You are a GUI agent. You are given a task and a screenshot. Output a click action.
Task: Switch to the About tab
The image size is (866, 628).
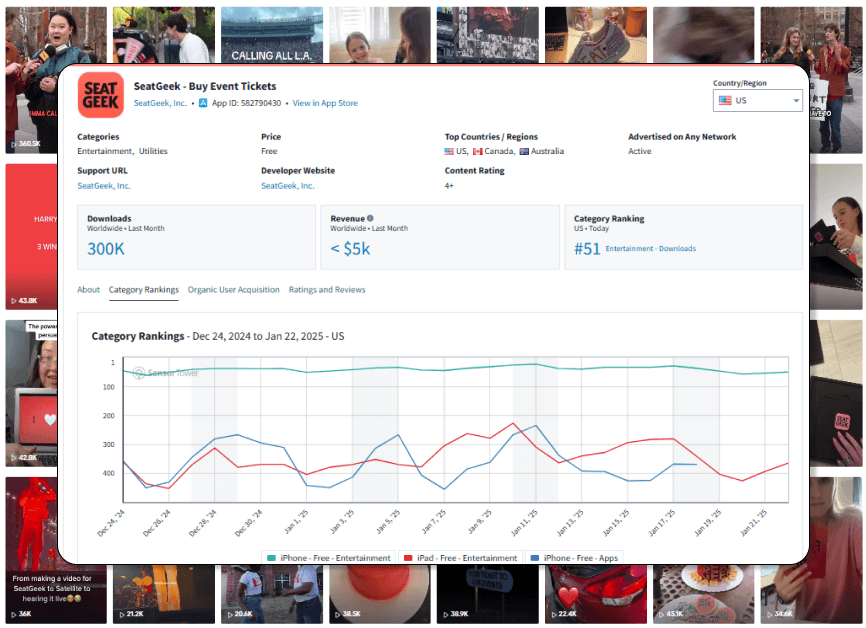[x=89, y=290]
